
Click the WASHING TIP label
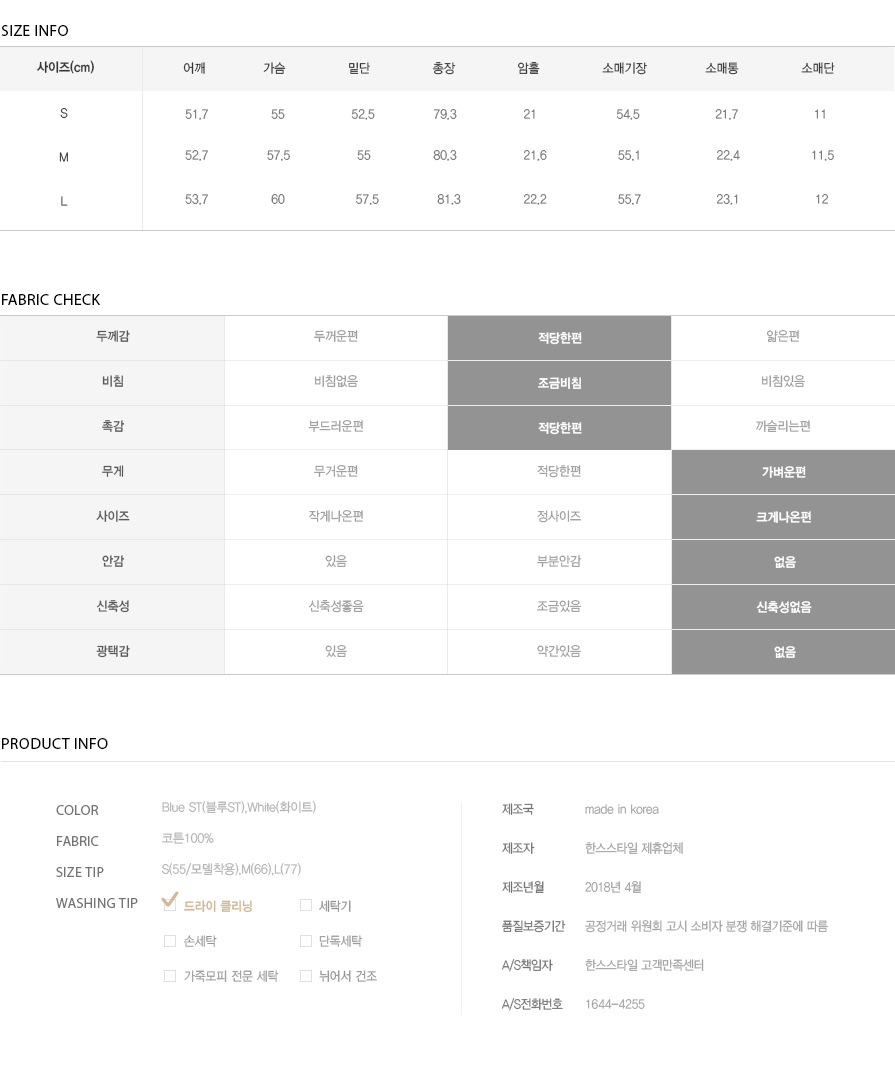tap(97, 903)
